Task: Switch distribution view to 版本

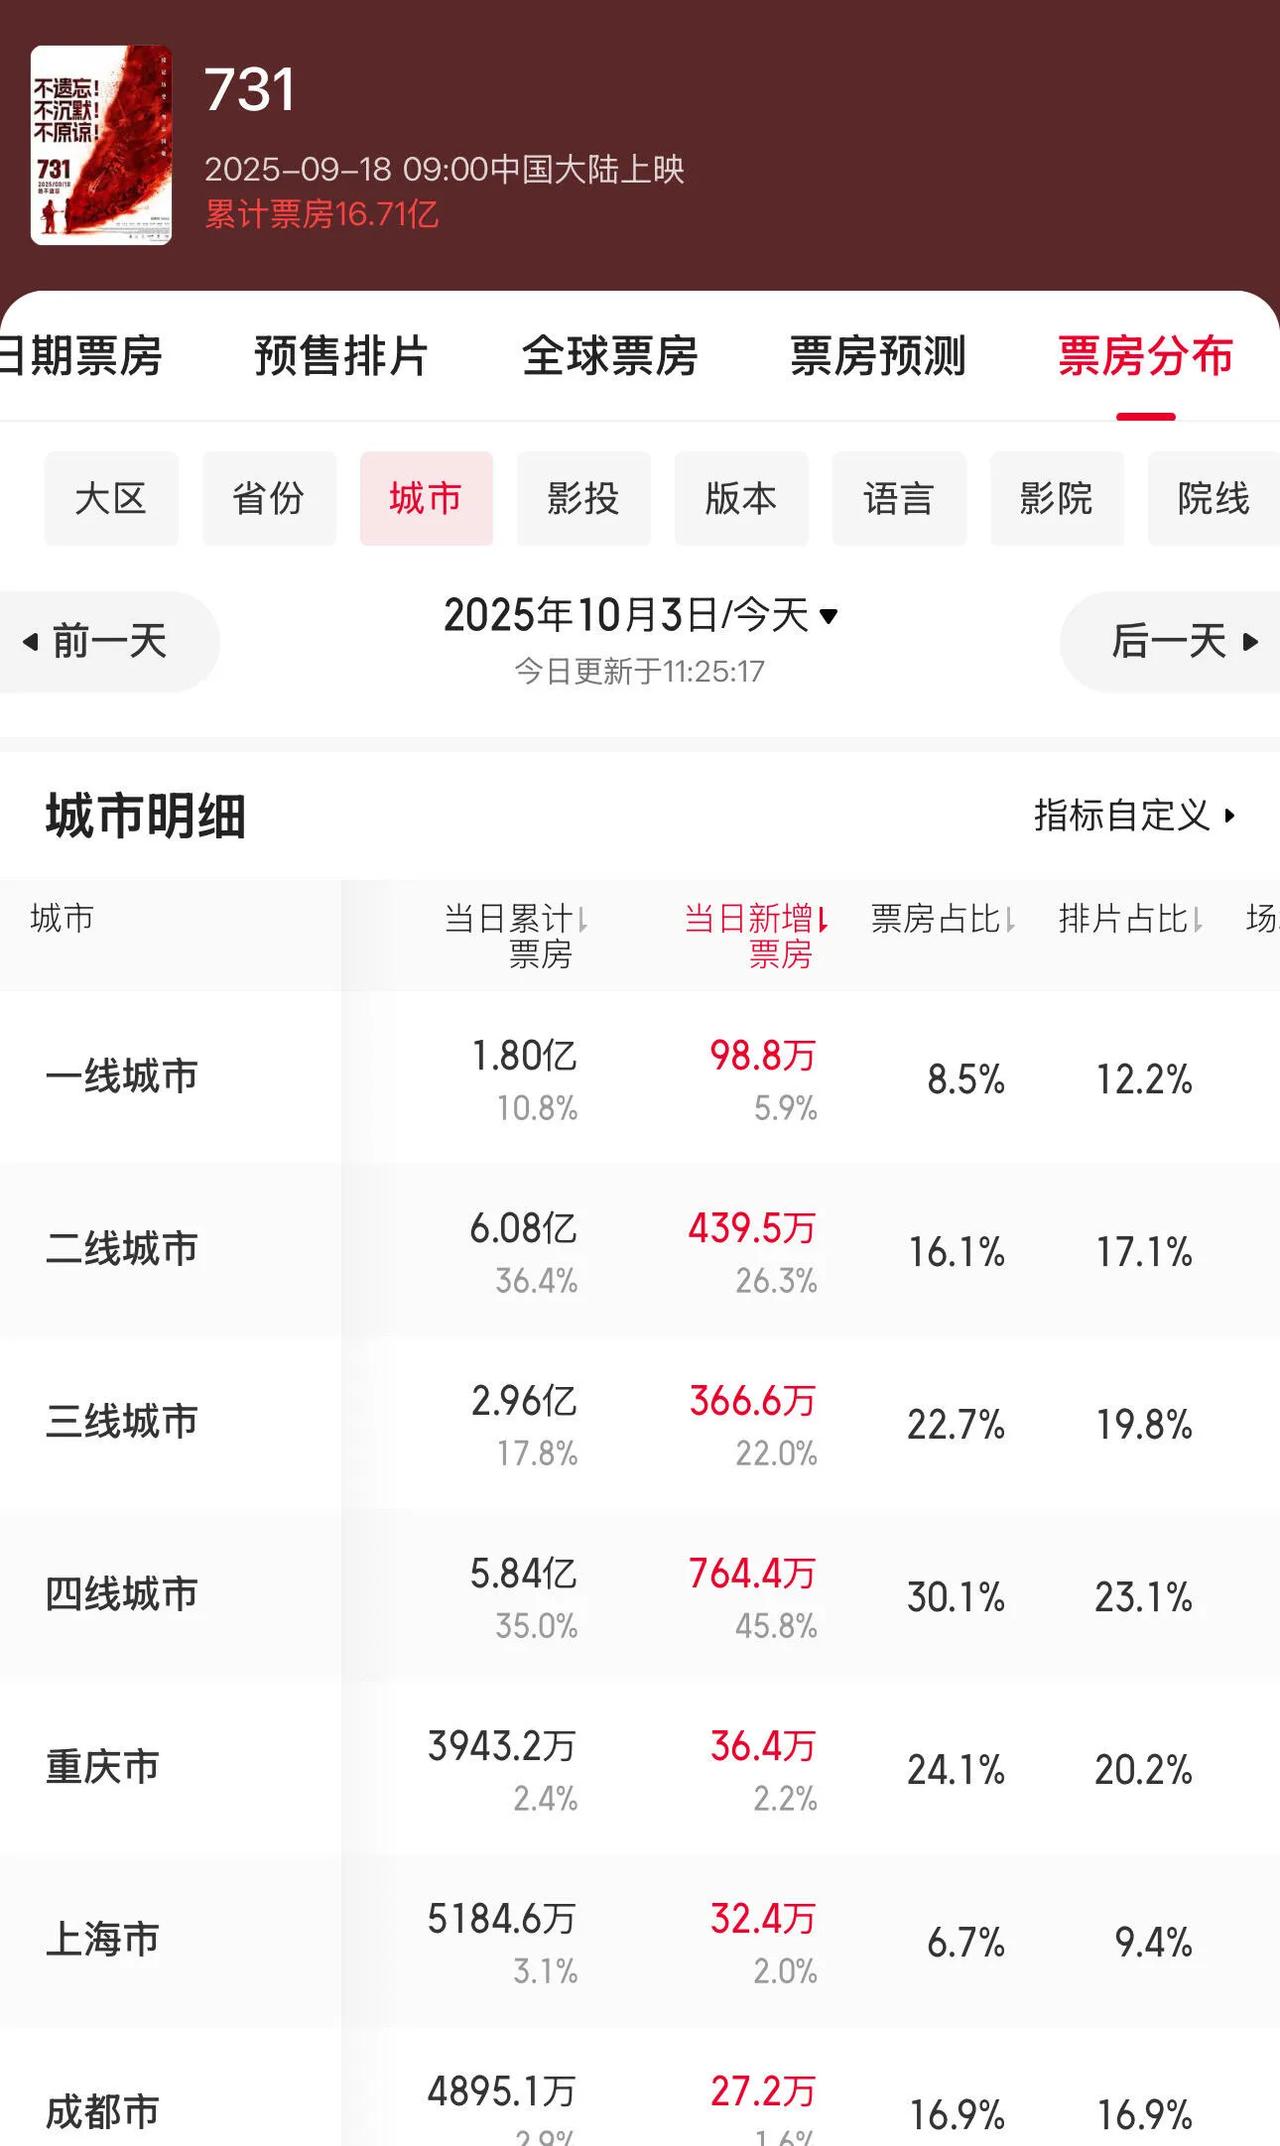Action: (x=742, y=498)
